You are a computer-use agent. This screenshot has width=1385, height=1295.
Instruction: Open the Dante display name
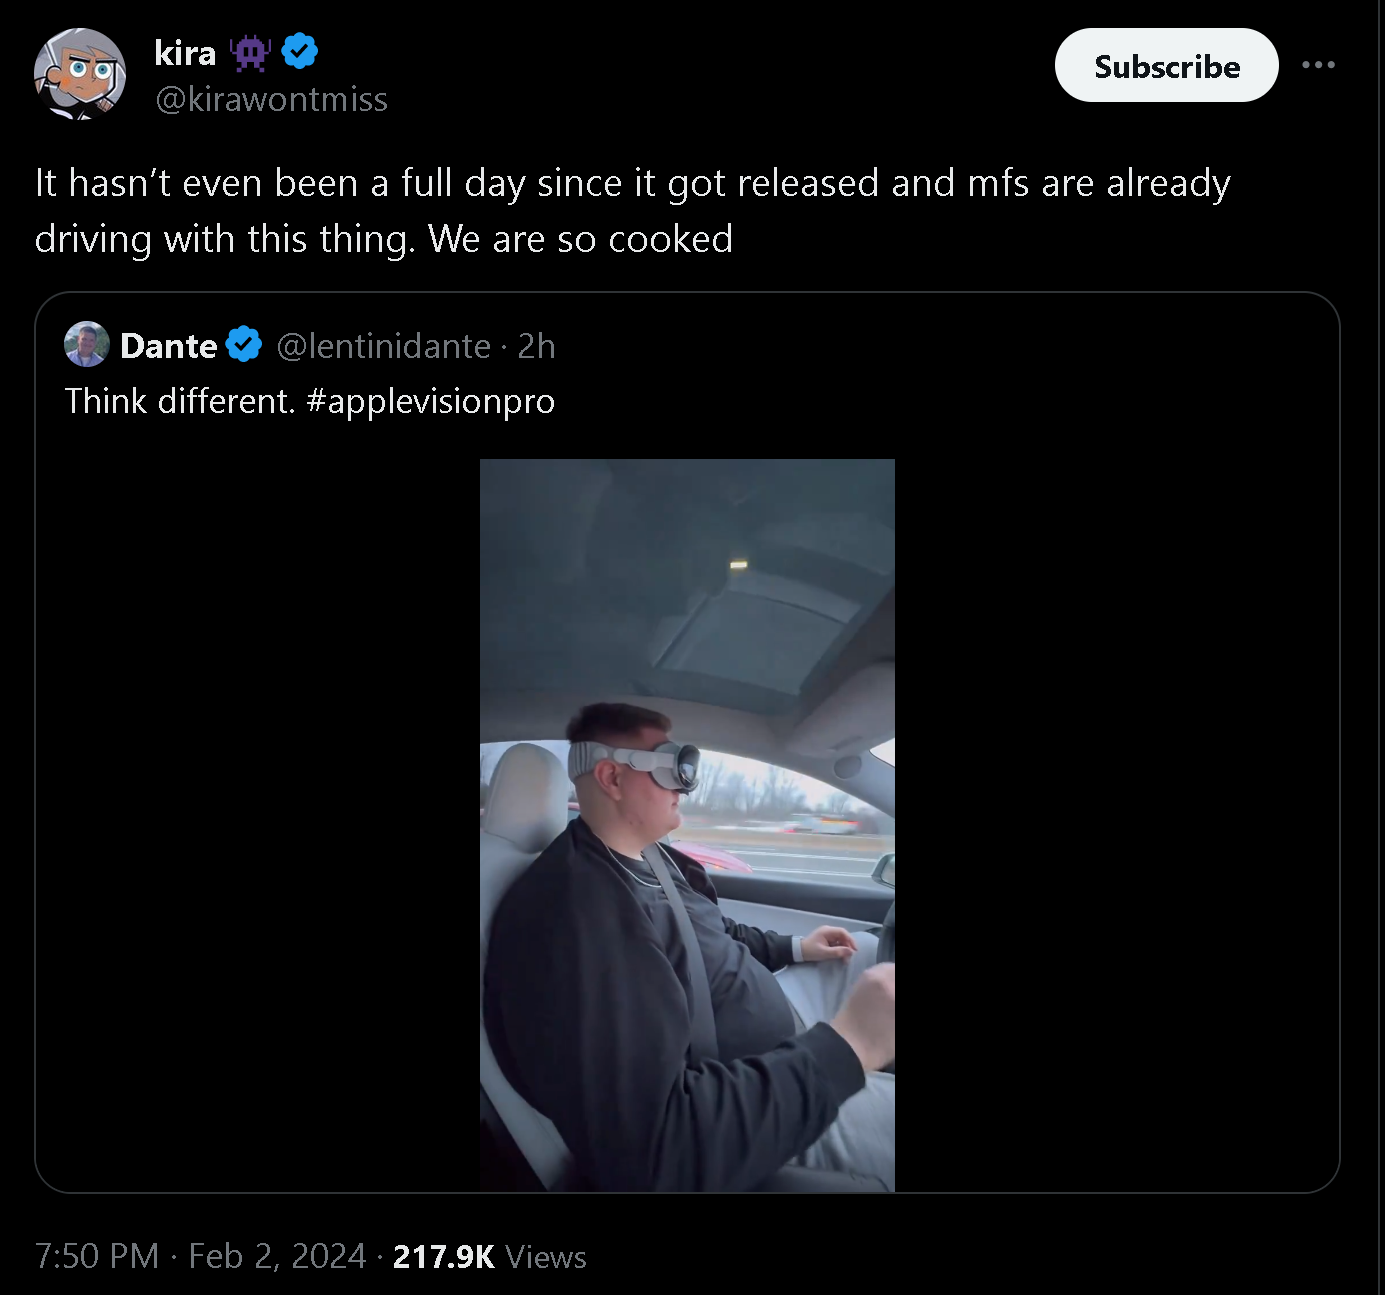pos(168,346)
